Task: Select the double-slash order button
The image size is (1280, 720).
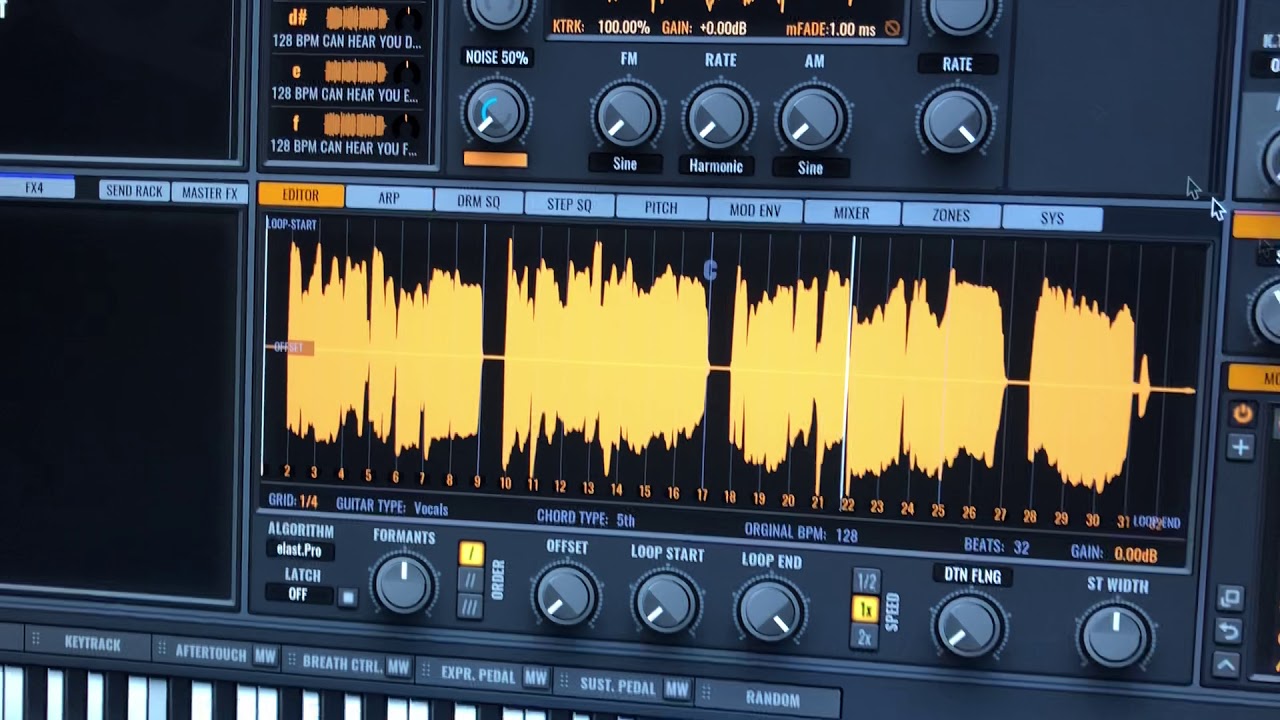Action: point(469,580)
